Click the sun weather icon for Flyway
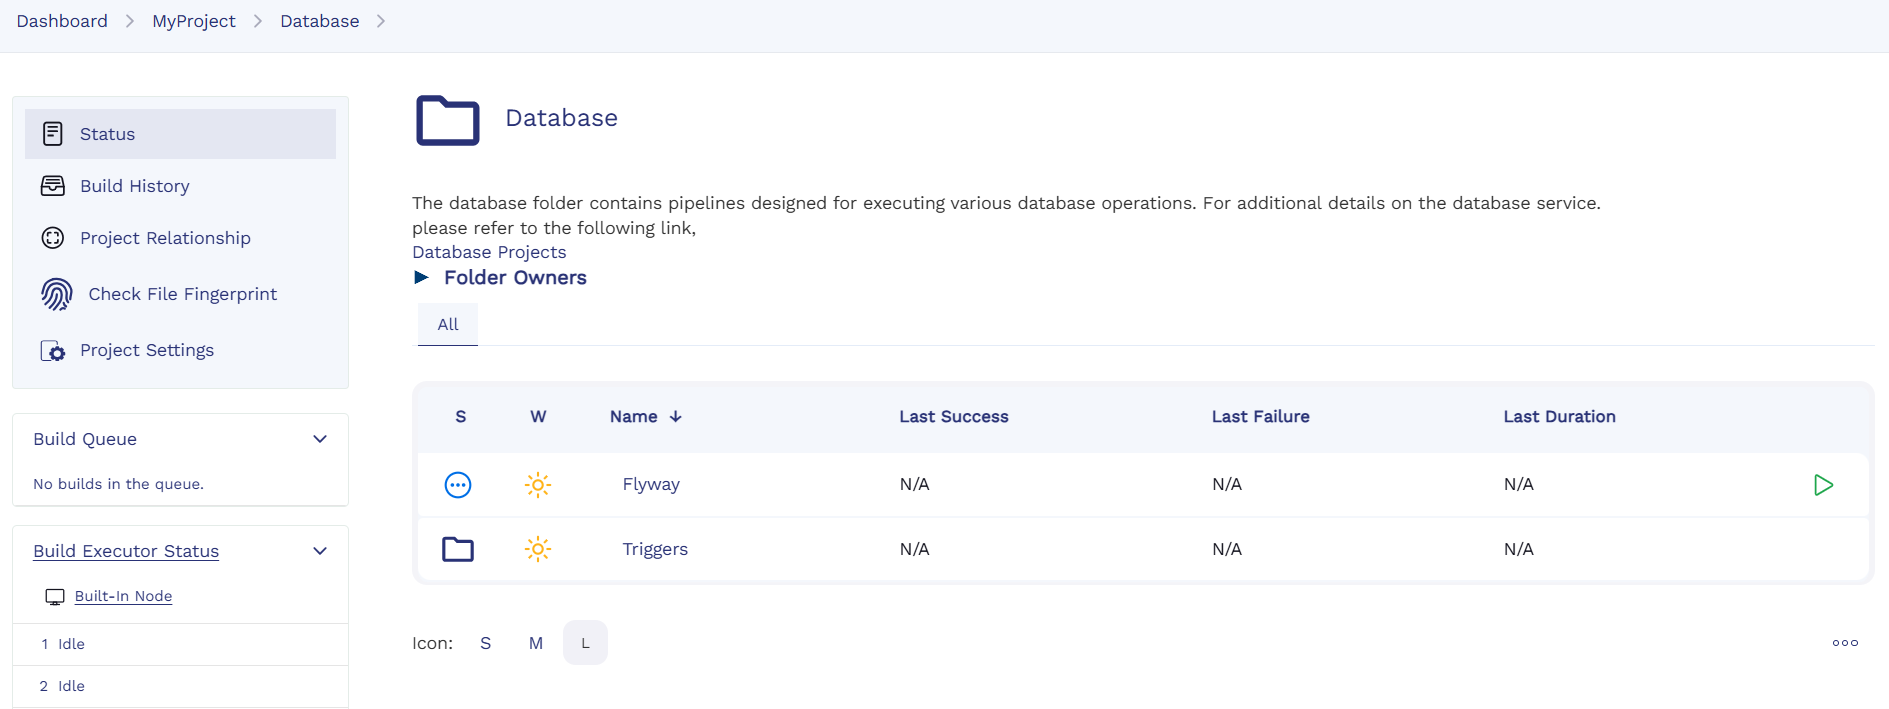 [x=538, y=485]
